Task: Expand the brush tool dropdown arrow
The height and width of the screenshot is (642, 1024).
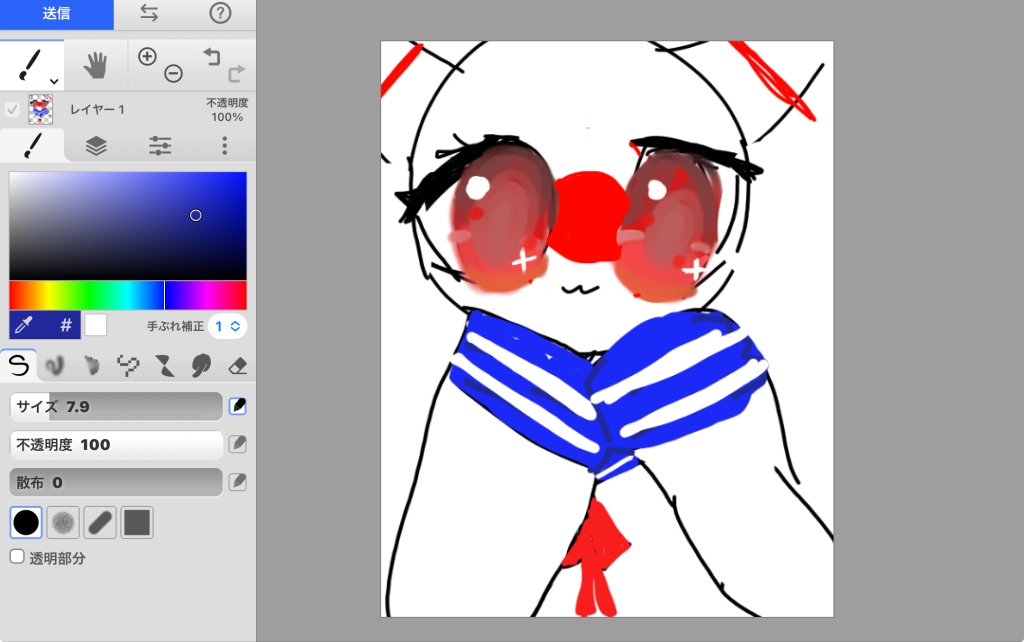Action: [54, 82]
